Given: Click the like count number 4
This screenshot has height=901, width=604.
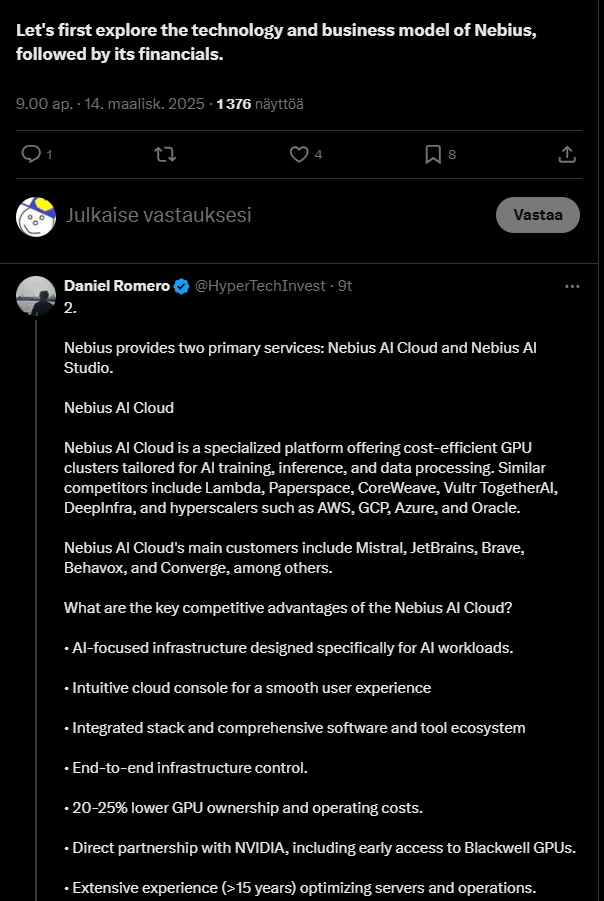Looking at the screenshot, I should point(318,155).
